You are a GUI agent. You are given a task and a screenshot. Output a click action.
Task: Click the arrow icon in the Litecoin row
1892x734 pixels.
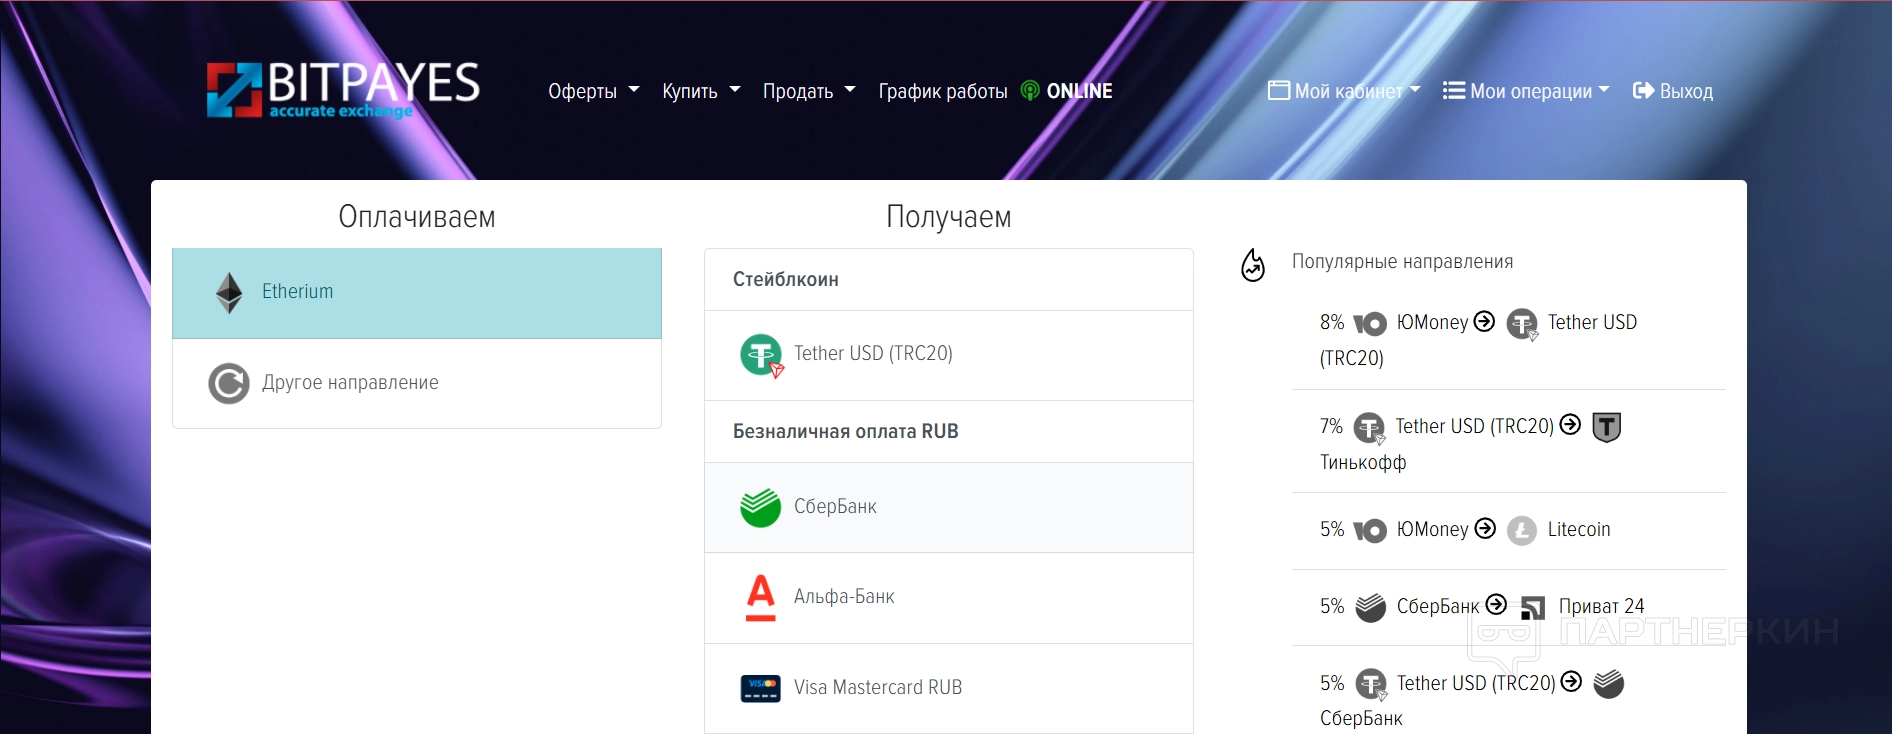tap(1486, 528)
